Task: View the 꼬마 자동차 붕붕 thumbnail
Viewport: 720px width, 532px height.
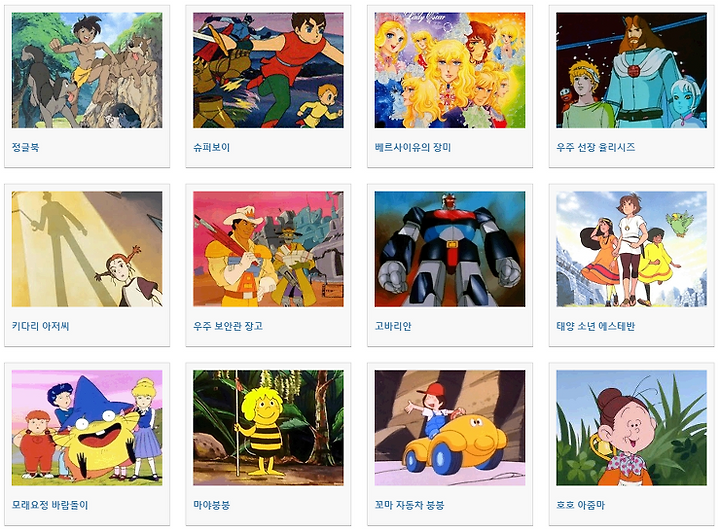Action: coord(450,428)
